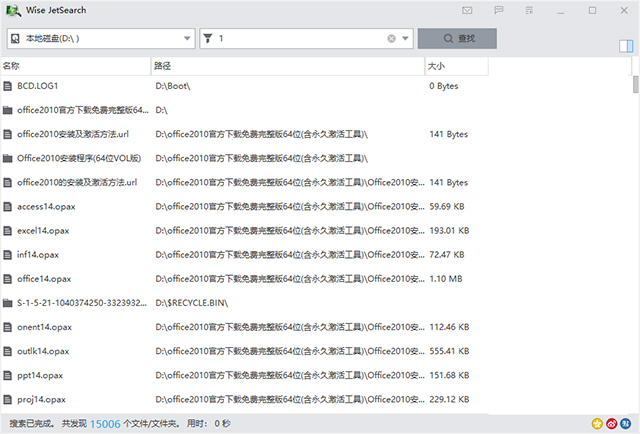Click the file icon for access14.opax
Screen dimensions: 640x434
click(x=7, y=206)
